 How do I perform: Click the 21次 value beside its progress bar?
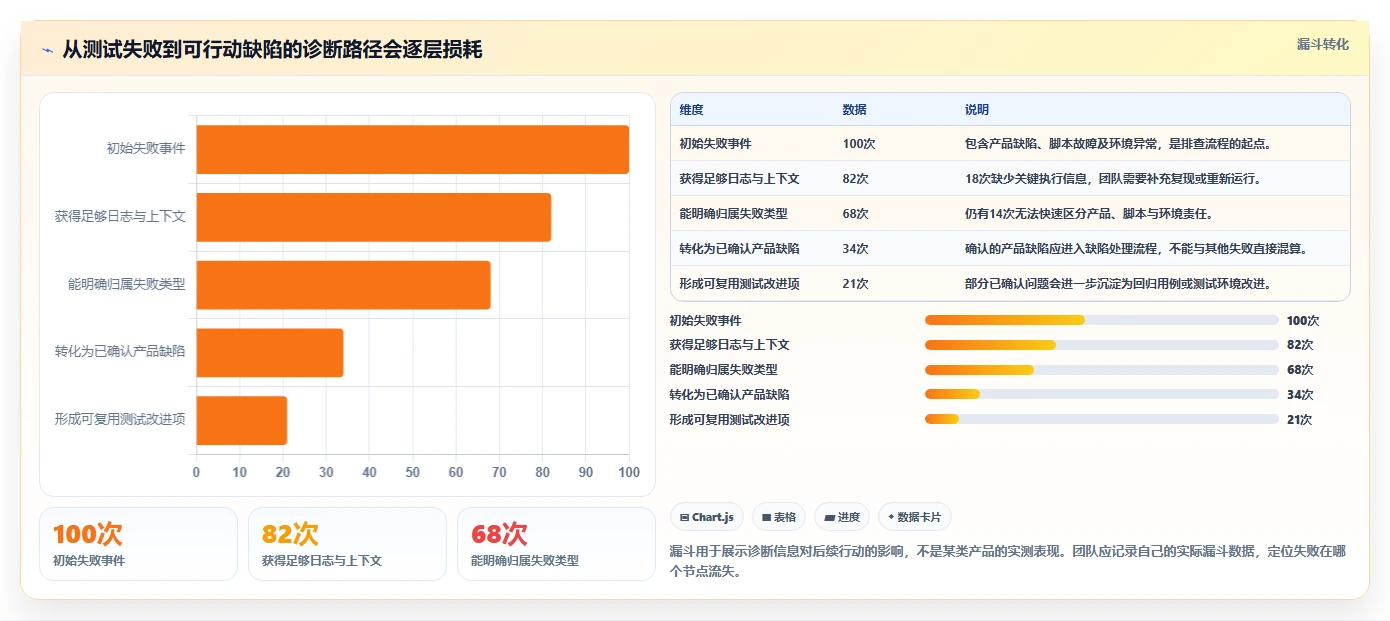click(x=1299, y=420)
